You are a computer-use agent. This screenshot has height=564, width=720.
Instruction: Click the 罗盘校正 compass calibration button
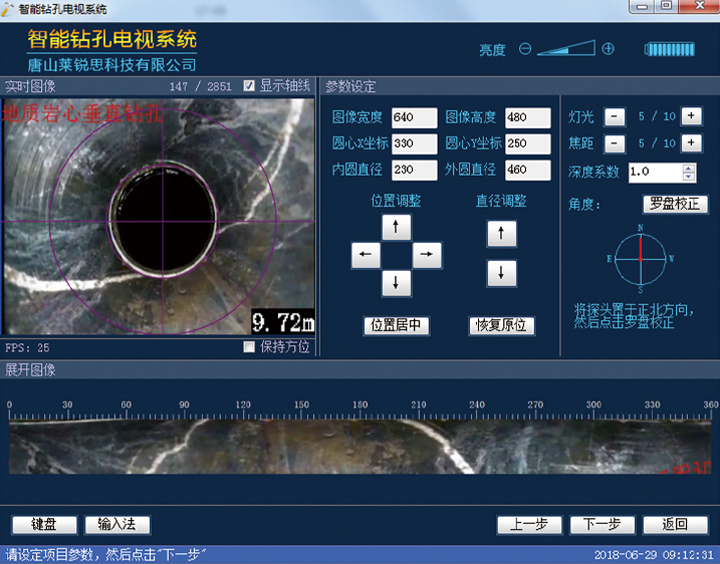pos(675,204)
